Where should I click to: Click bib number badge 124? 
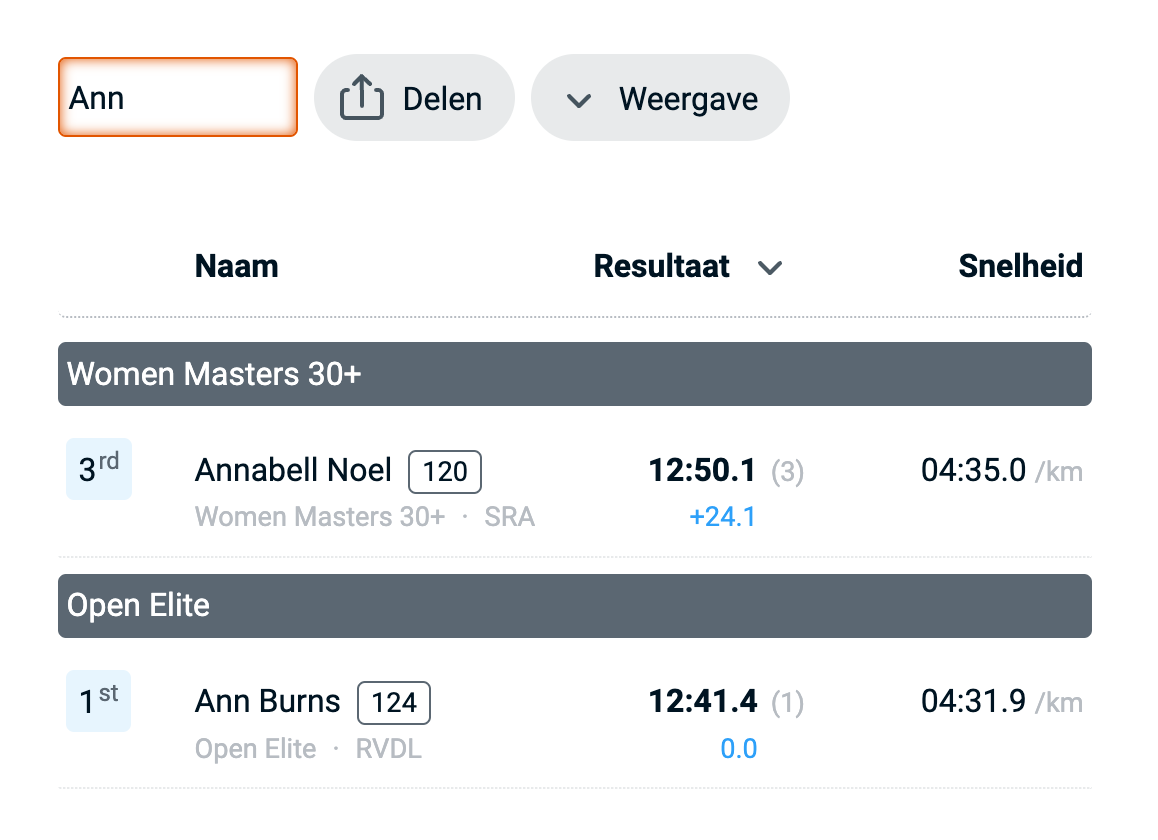coord(394,703)
